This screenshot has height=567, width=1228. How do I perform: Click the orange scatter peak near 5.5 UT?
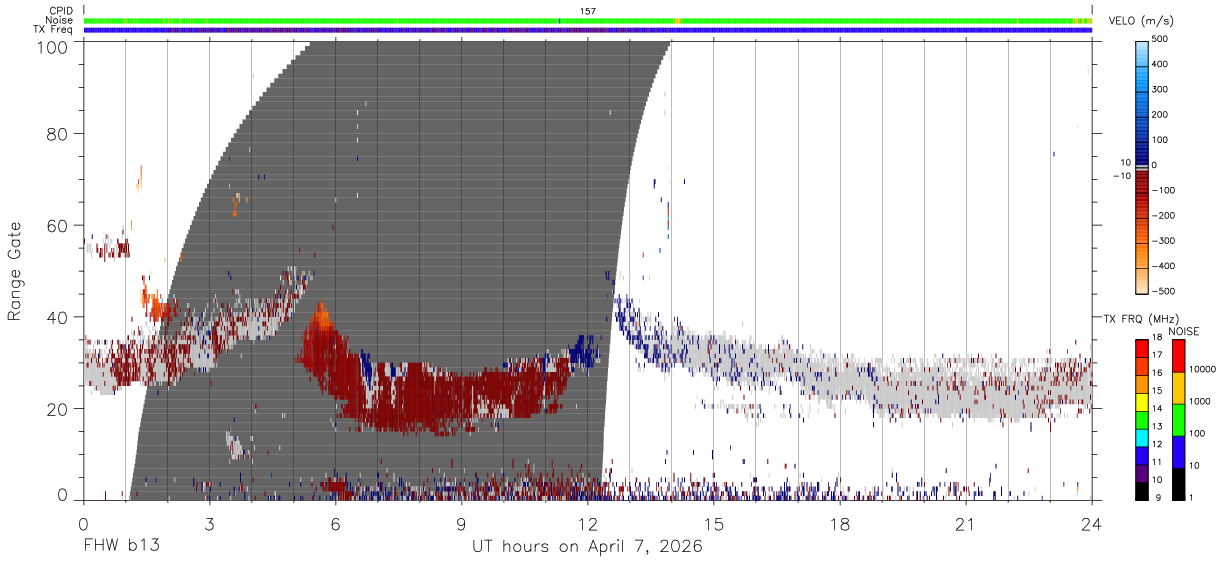click(321, 318)
